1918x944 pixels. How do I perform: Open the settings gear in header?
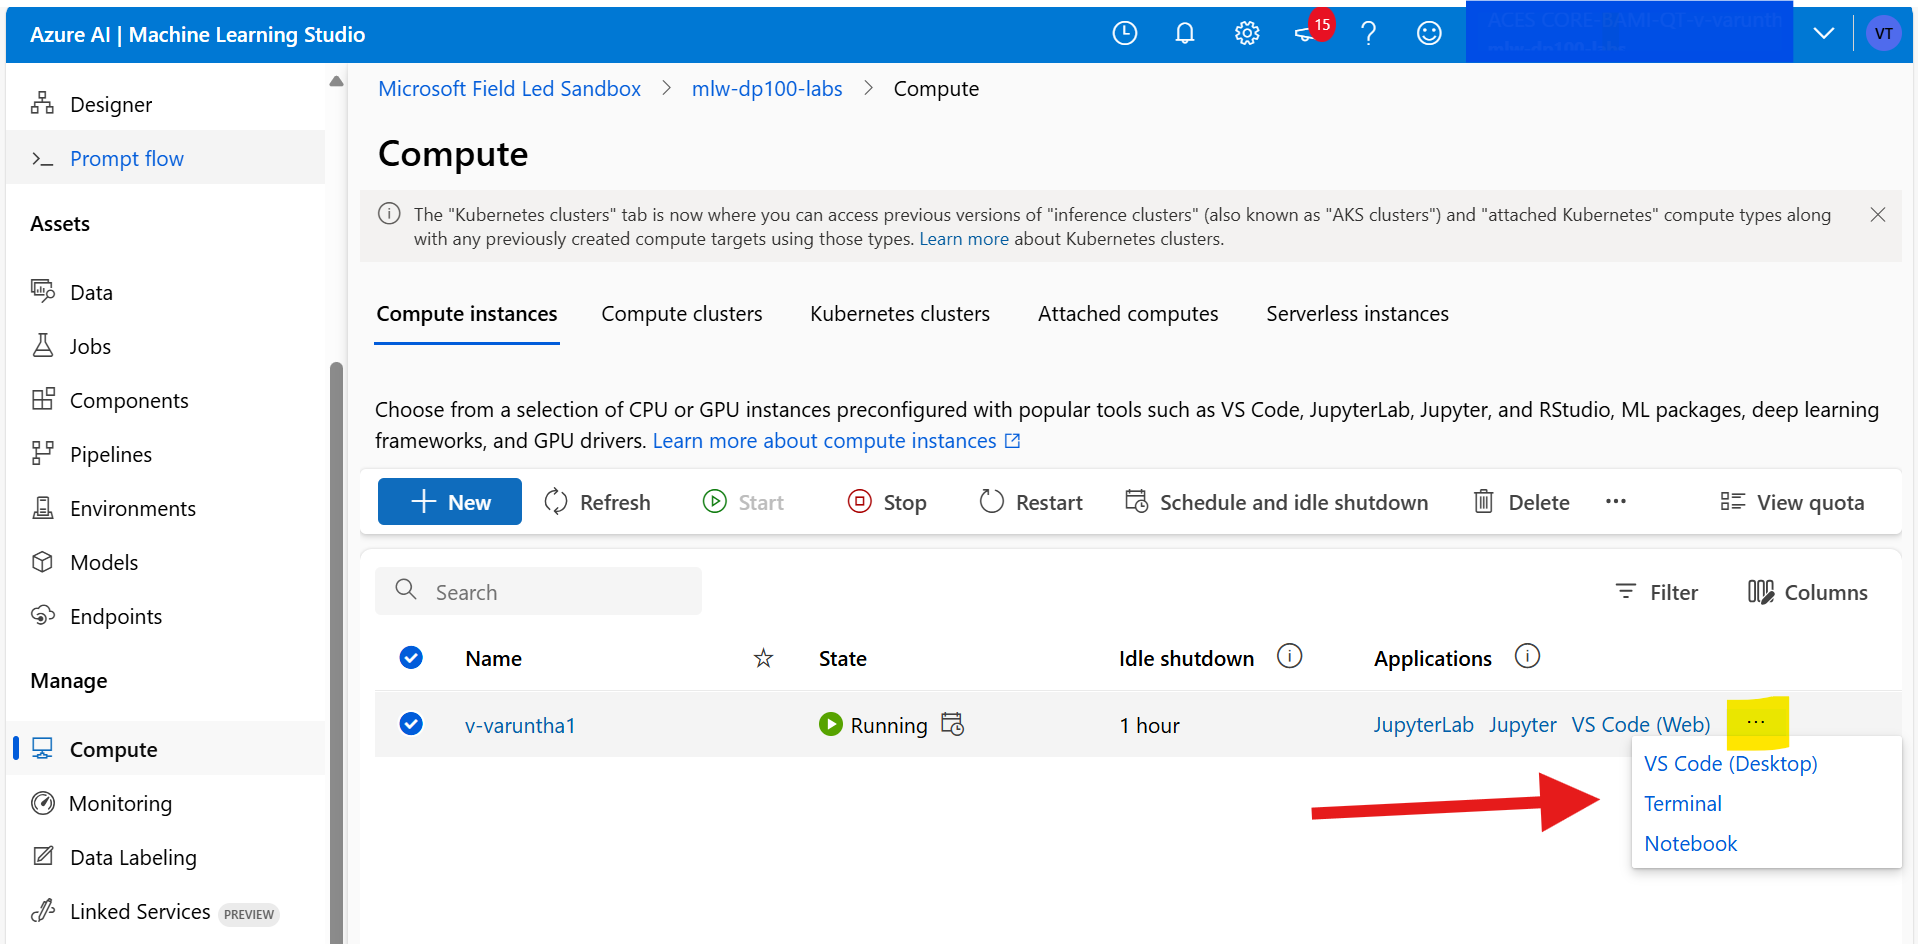[1247, 34]
